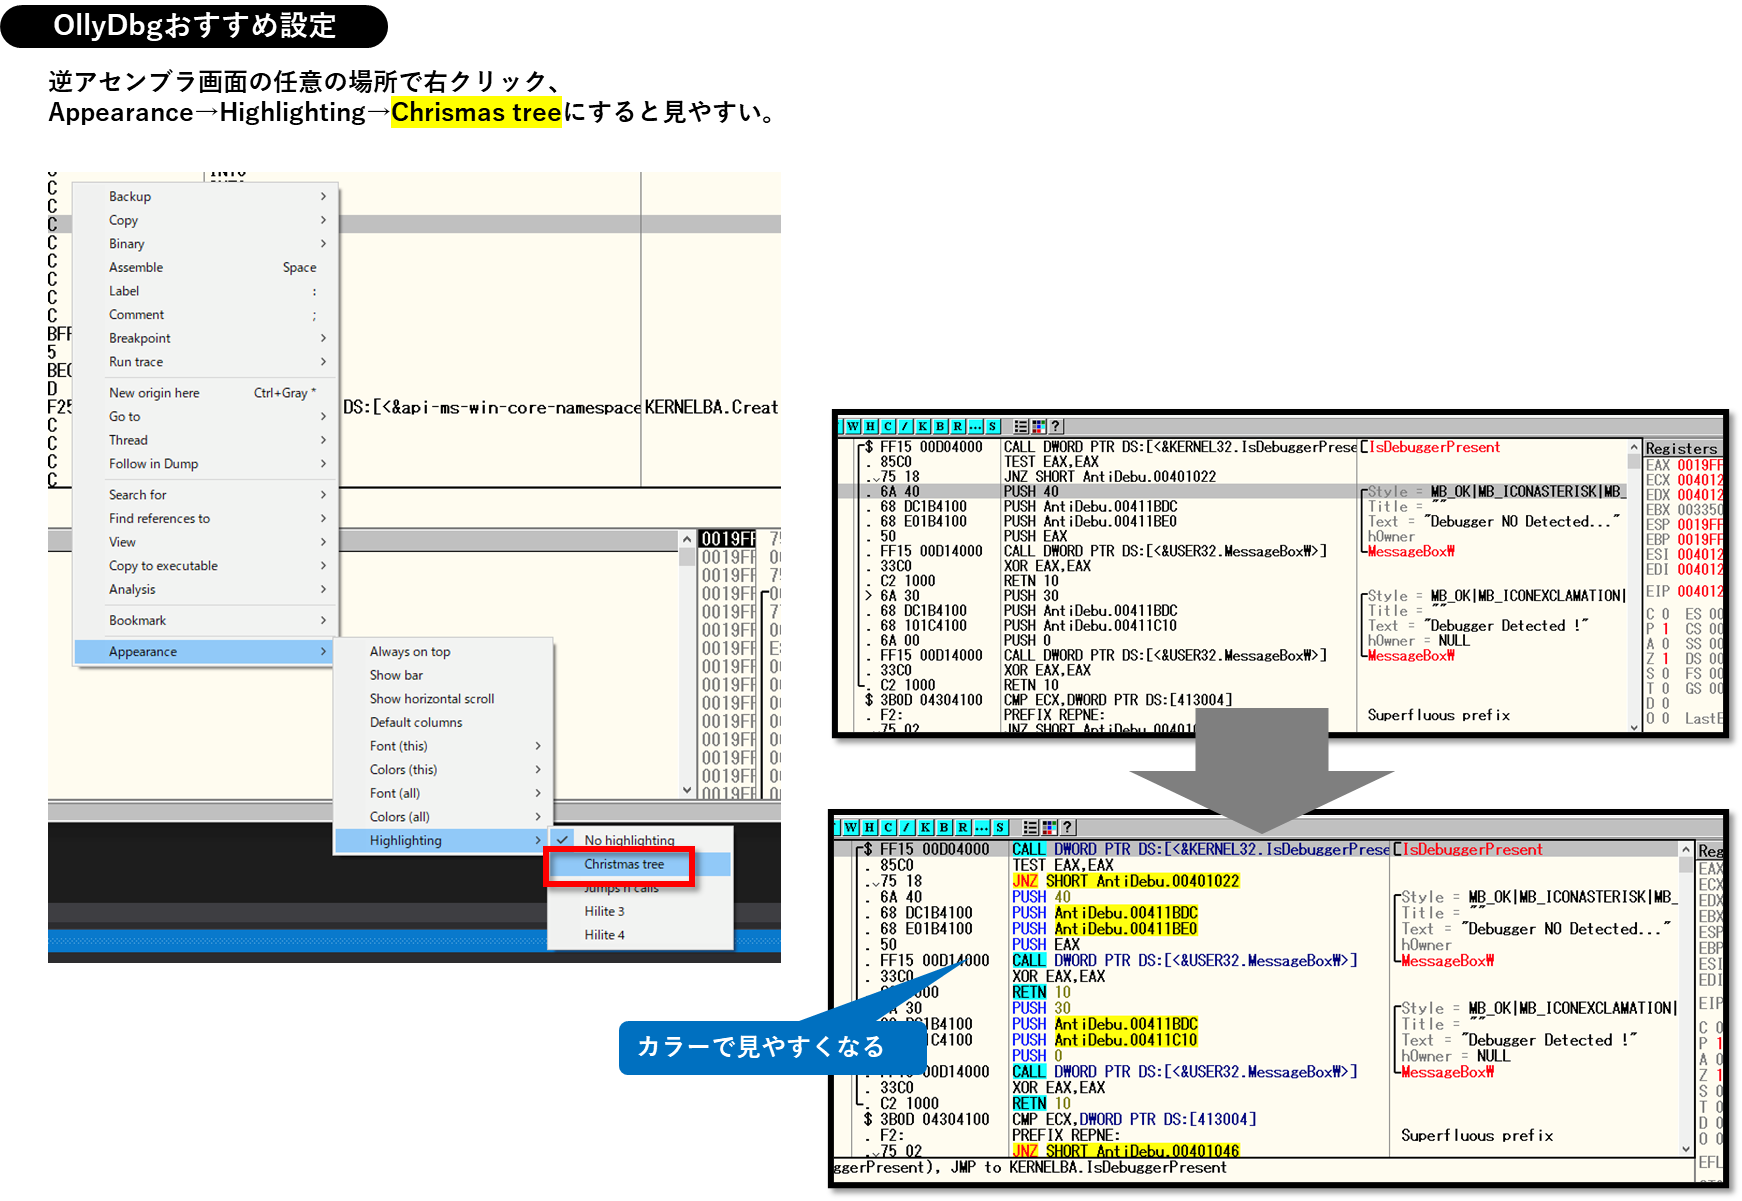The width and height of the screenshot is (1742, 1201).
Task: Expand the Go to submenu
Action: [205, 416]
